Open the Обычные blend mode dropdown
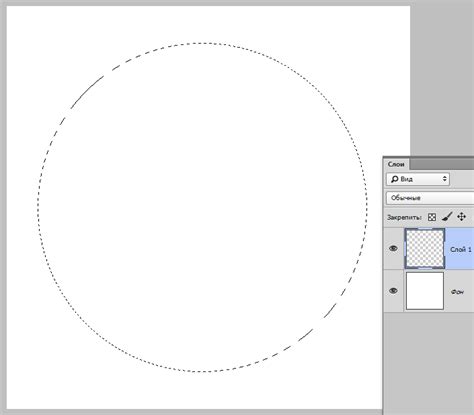 coord(430,198)
